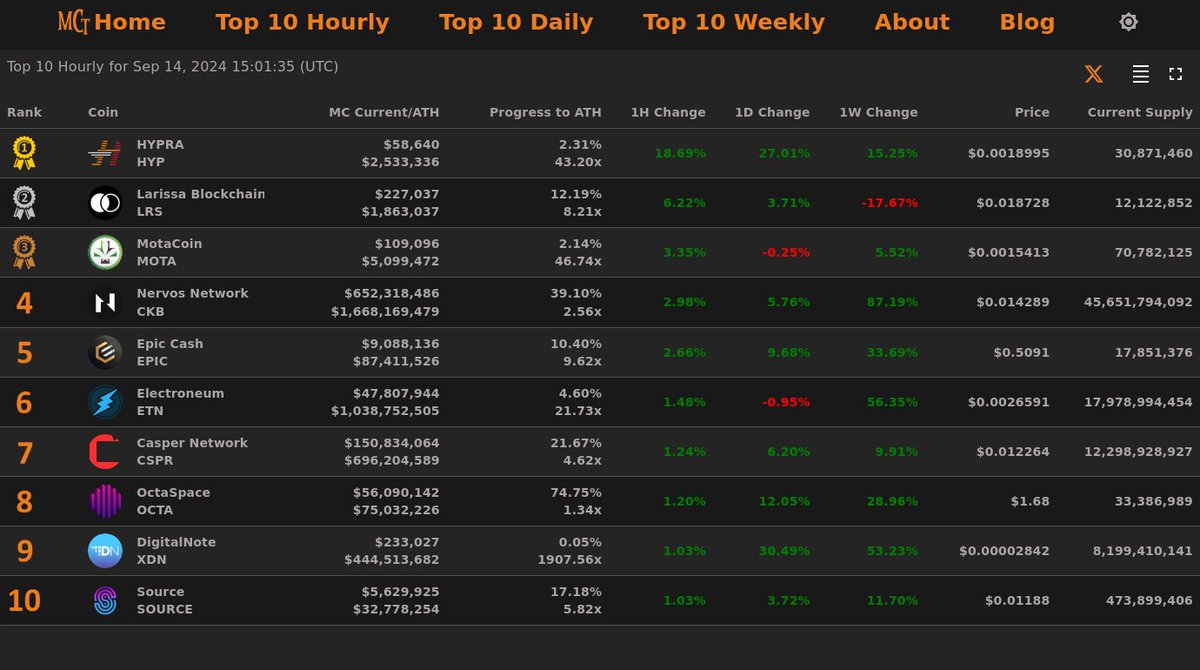Click the Source coin logo
The width and height of the screenshot is (1200, 670).
(105, 600)
